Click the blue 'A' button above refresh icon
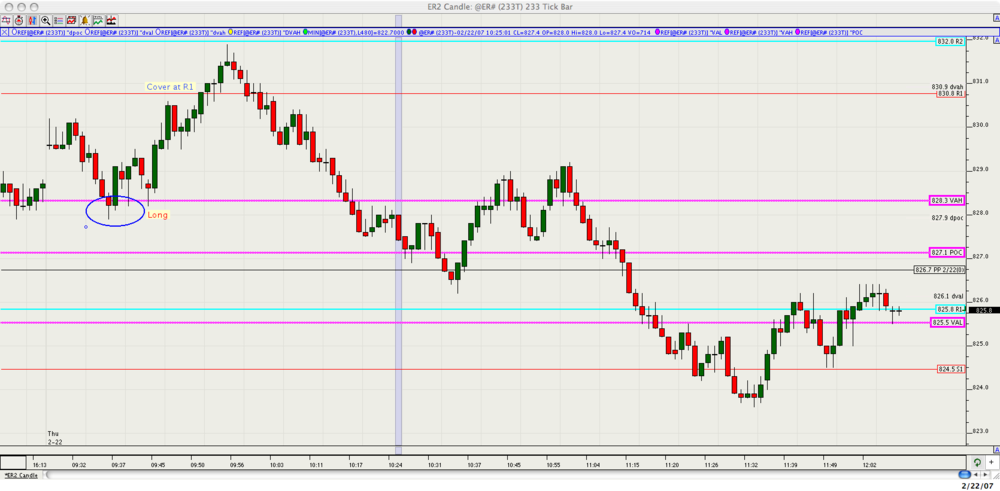 997,450
